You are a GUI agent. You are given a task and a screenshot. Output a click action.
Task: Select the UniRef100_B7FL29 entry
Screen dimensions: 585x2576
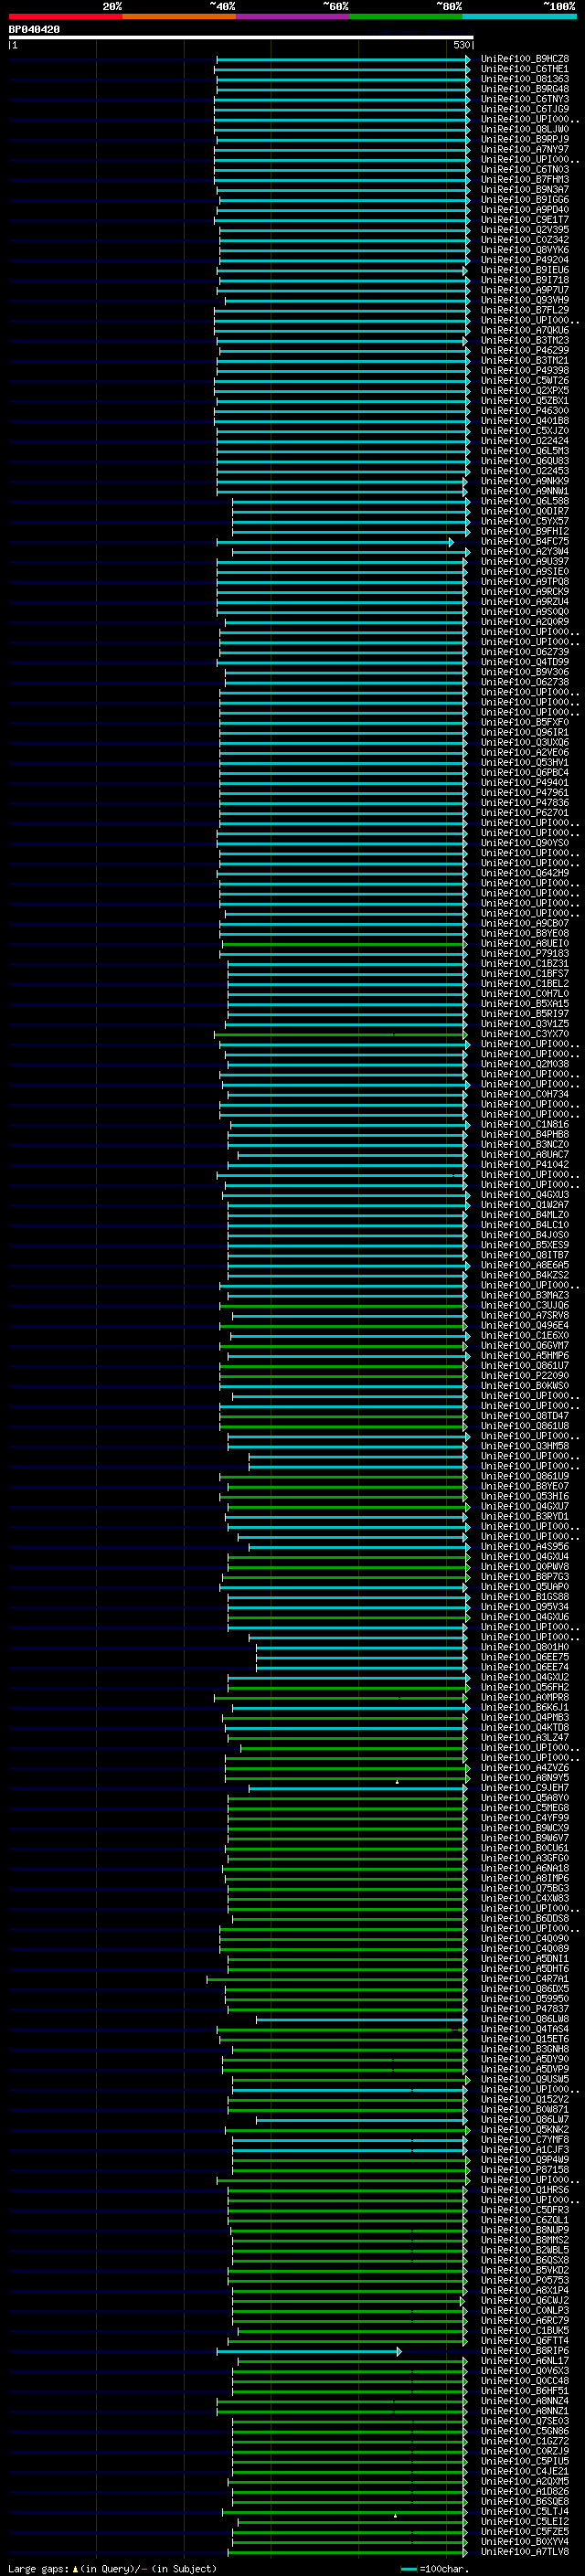524,310
